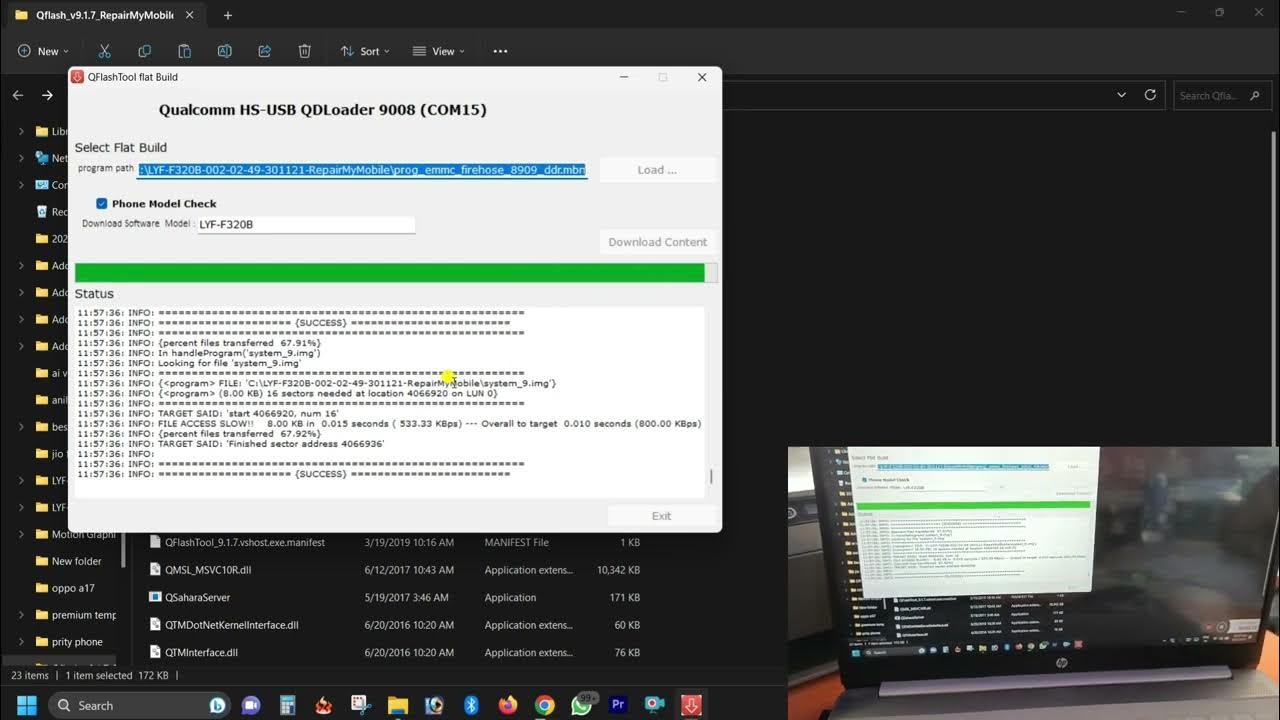Open WhatsApp from the taskbar
This screenshot has width=1280, height=720.
pyautogui.click(x=581, y=705)
